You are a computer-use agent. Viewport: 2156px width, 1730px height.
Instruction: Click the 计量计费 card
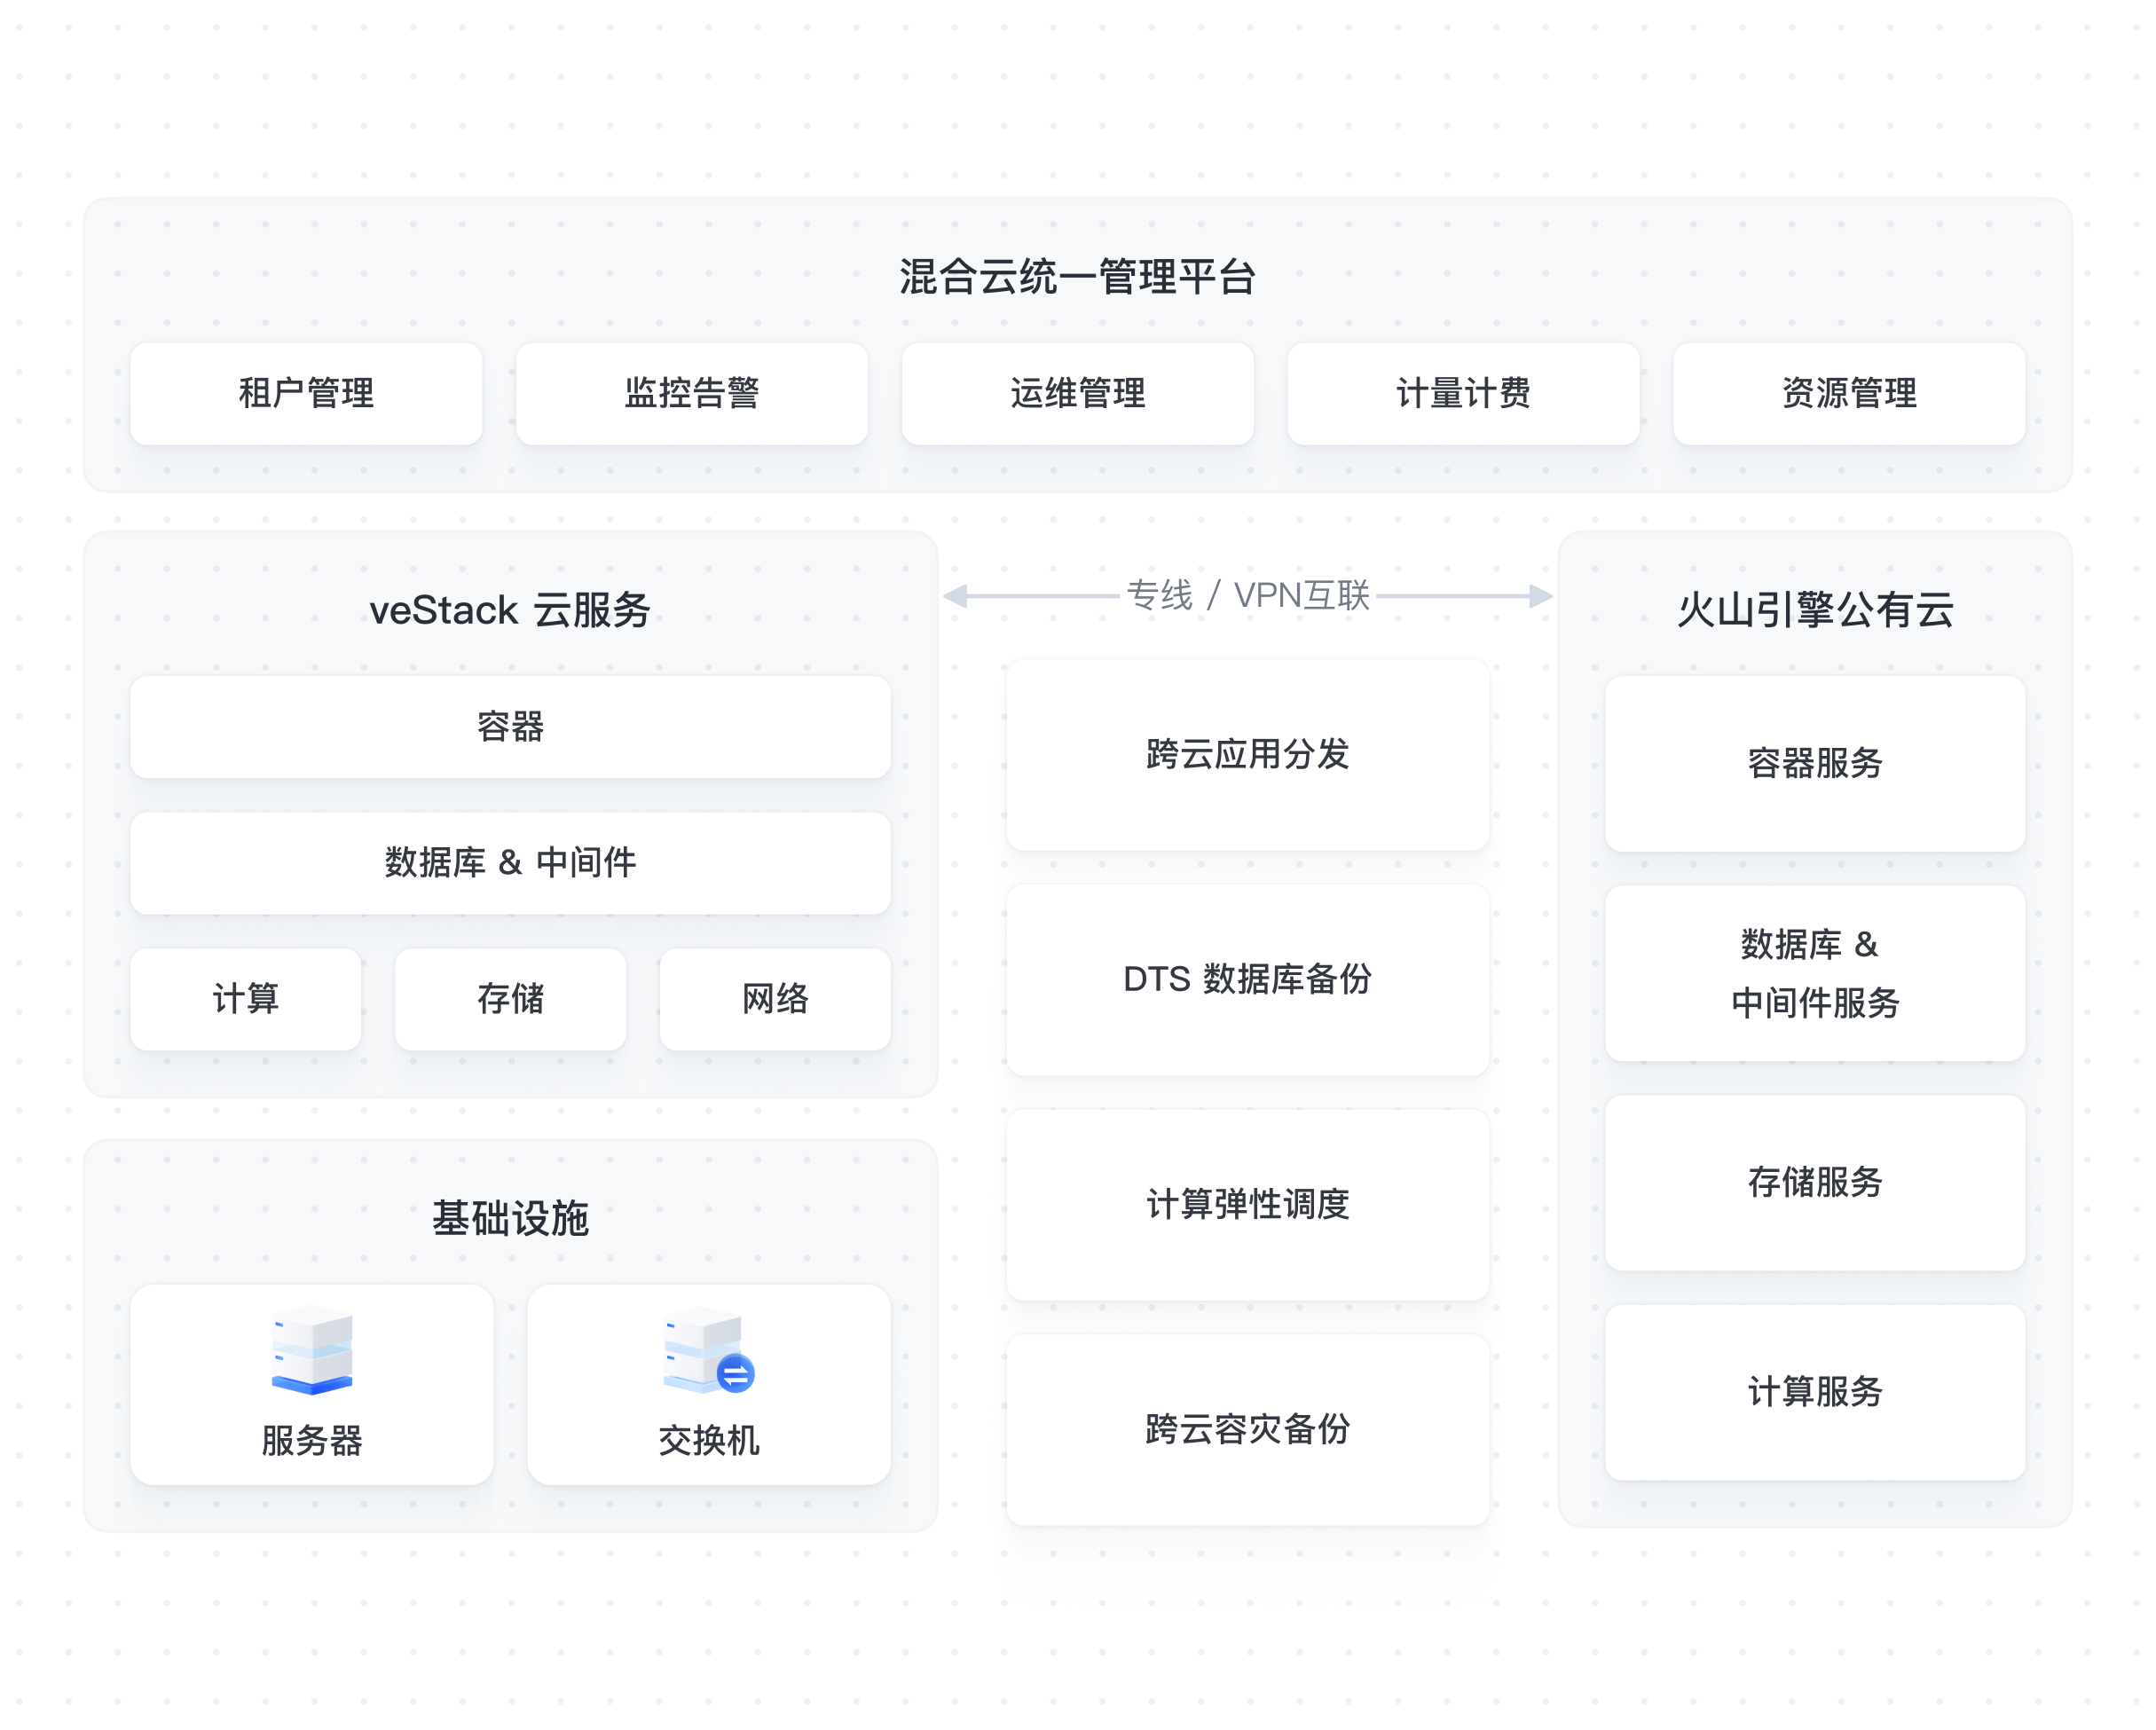(1463, 393)
